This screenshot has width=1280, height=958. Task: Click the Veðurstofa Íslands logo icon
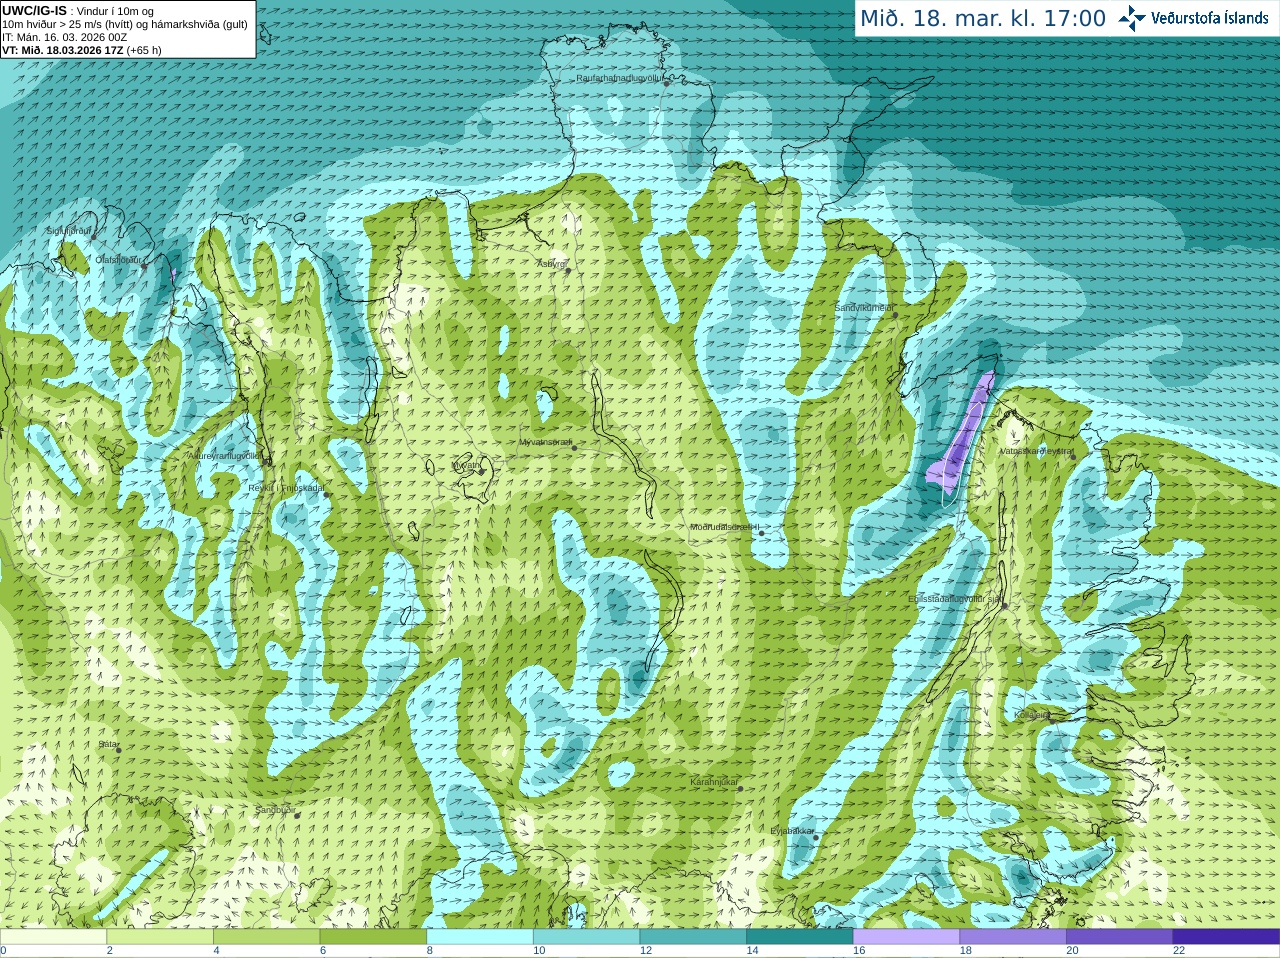tap(1132, 18)
